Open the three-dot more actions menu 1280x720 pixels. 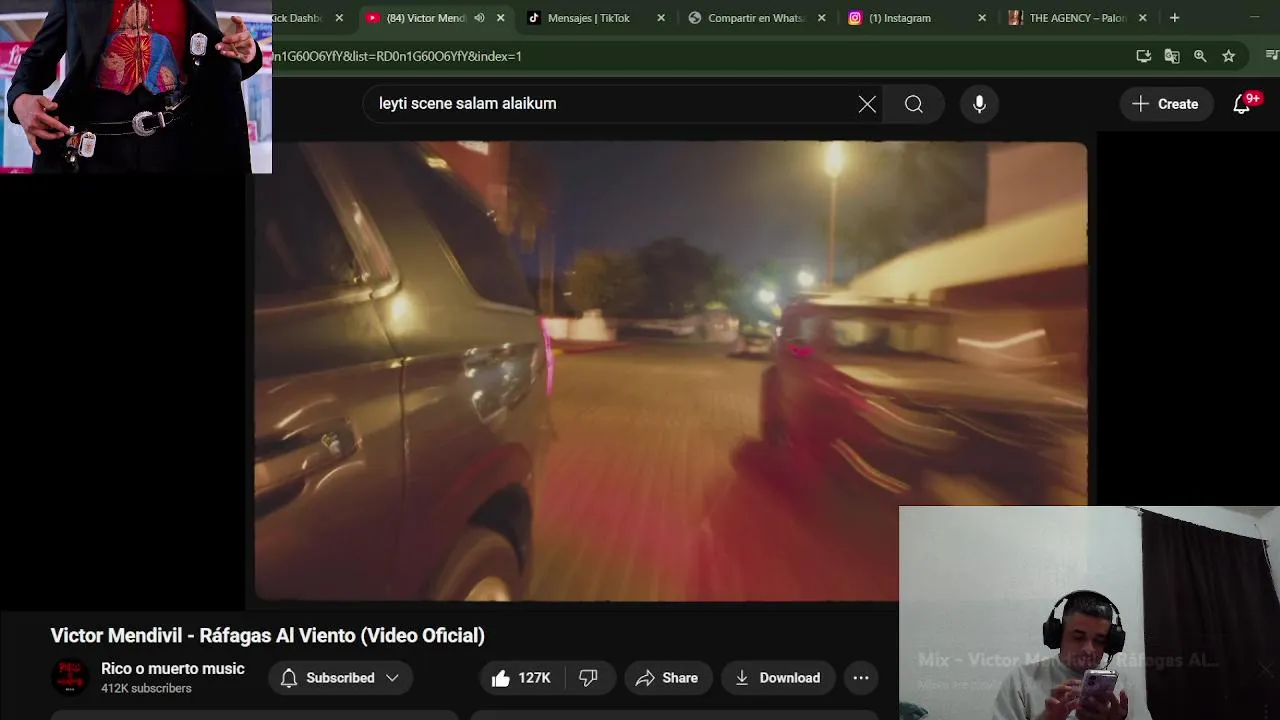click(861, 678)
